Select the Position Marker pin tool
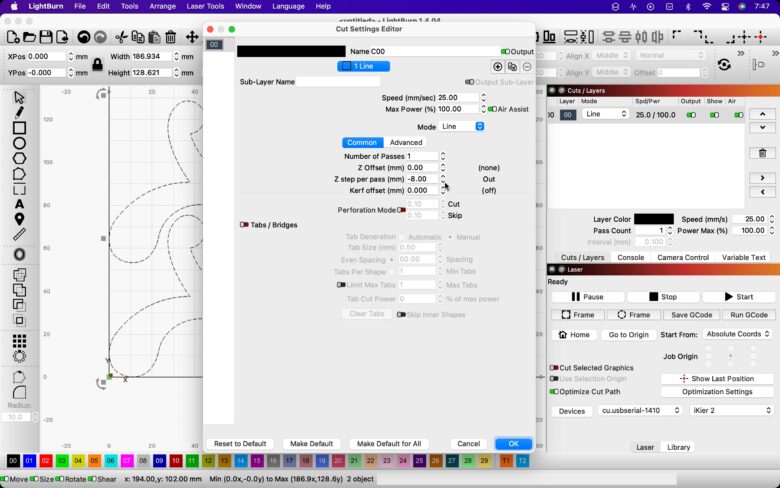The height and width of the screenshot is (488, 780). tap(19, 219)
